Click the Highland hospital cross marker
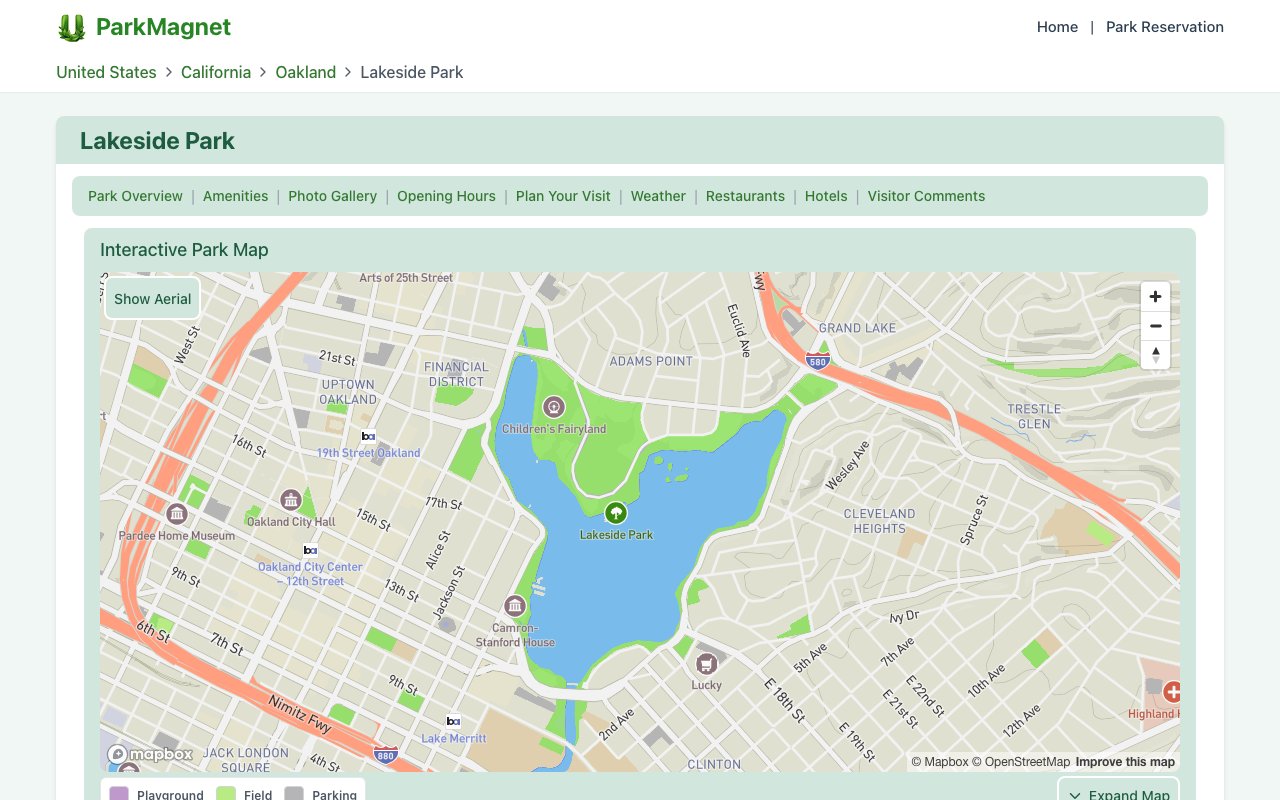This screenshot has height=800, width=1280. point(1172,692)
